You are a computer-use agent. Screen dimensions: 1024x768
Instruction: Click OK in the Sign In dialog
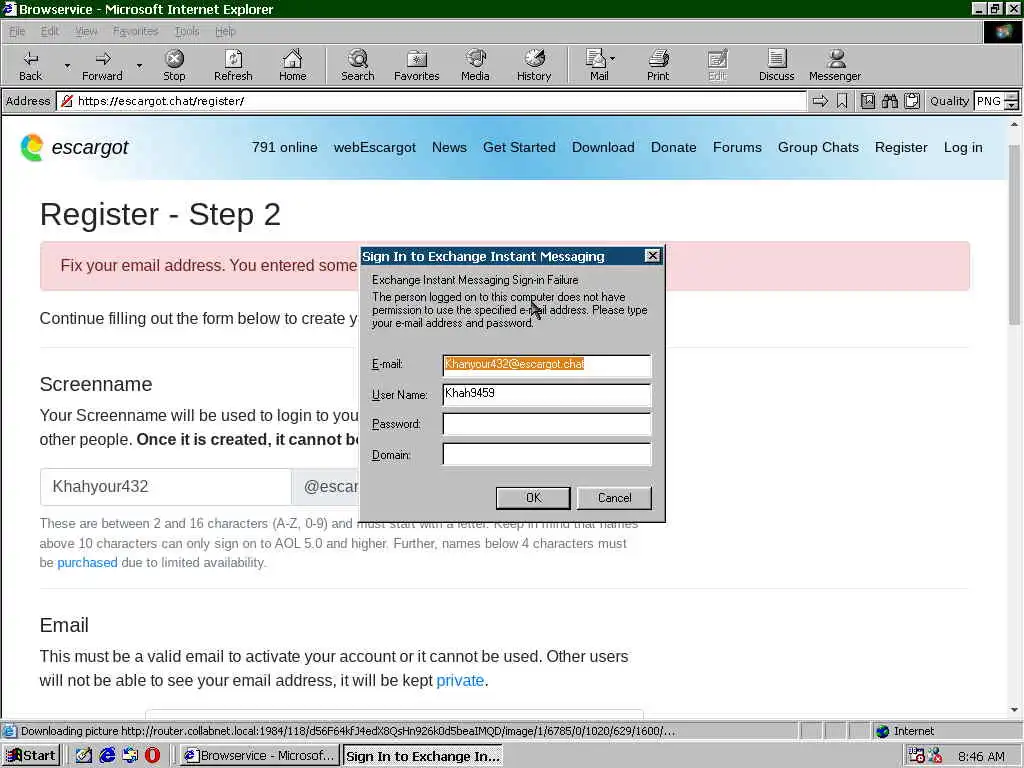533,498
